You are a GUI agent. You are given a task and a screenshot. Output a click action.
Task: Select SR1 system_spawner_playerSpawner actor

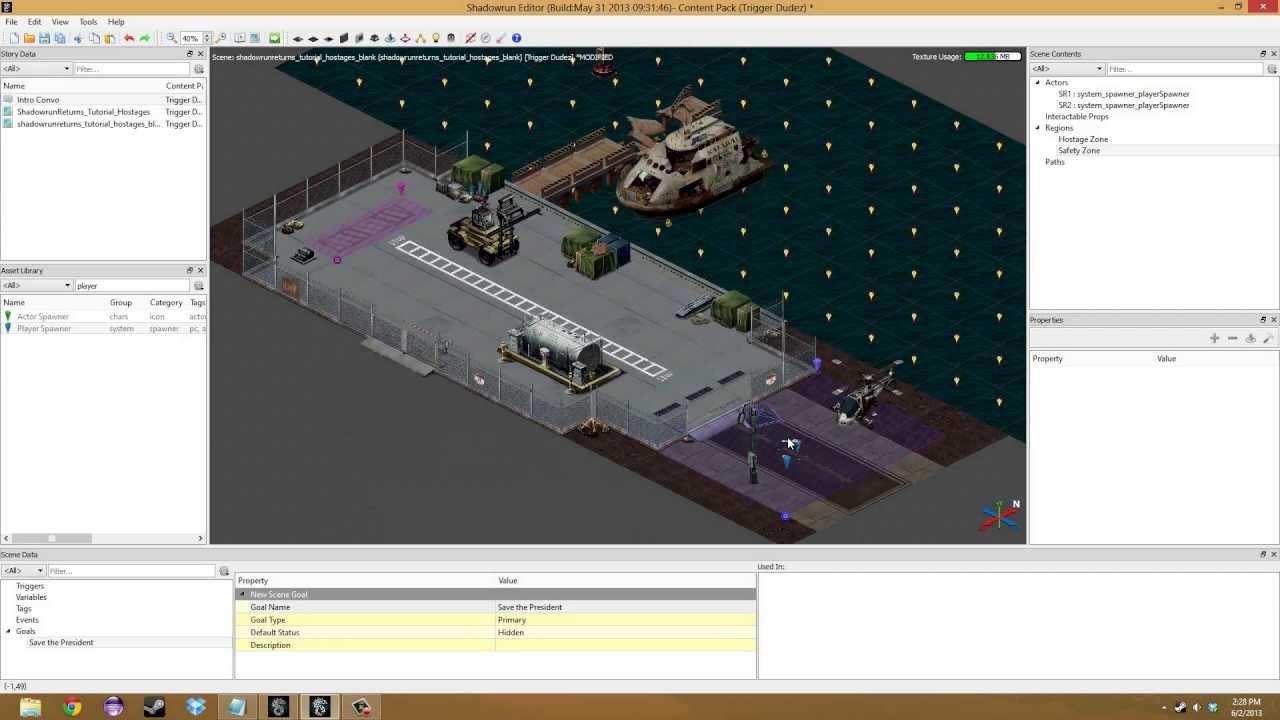(1124, 94)
